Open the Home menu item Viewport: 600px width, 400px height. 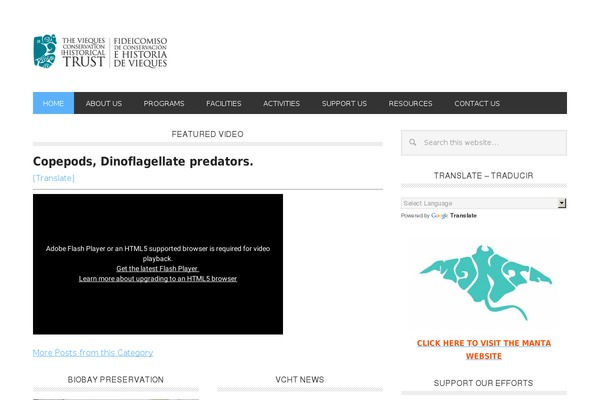pyautogui.click(x=53, y=103)
